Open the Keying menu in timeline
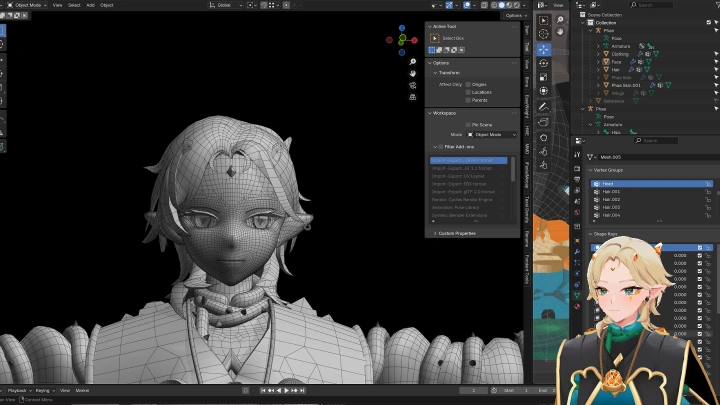The height and width of the screenshot is (405, 720). [x=45, y=390]
